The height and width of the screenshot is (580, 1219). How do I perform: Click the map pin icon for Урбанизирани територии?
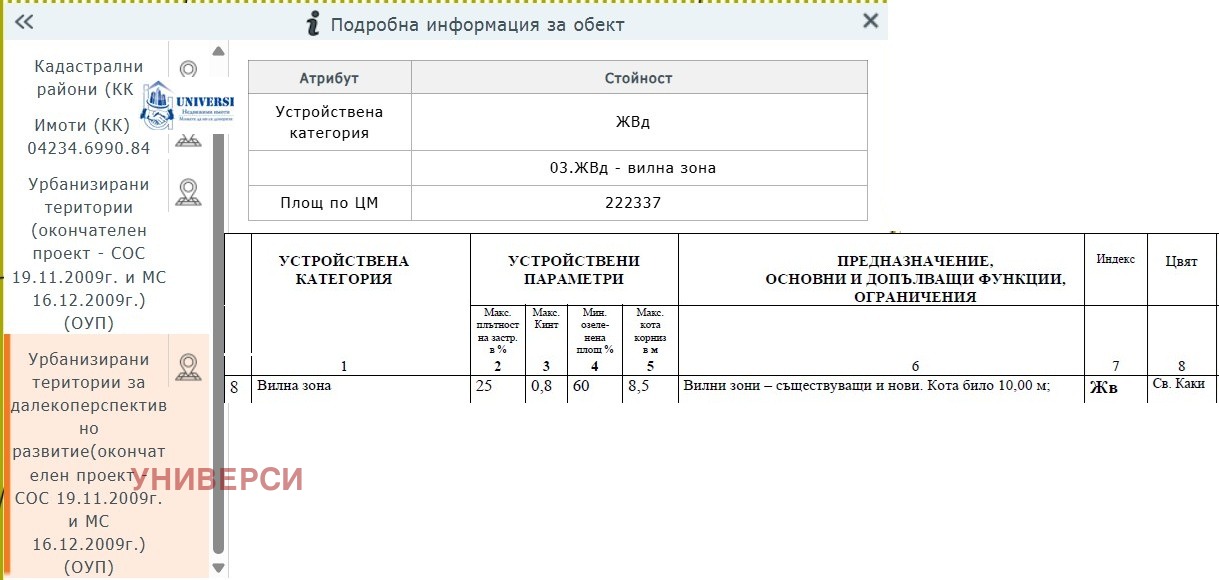(x=187, y=190)
